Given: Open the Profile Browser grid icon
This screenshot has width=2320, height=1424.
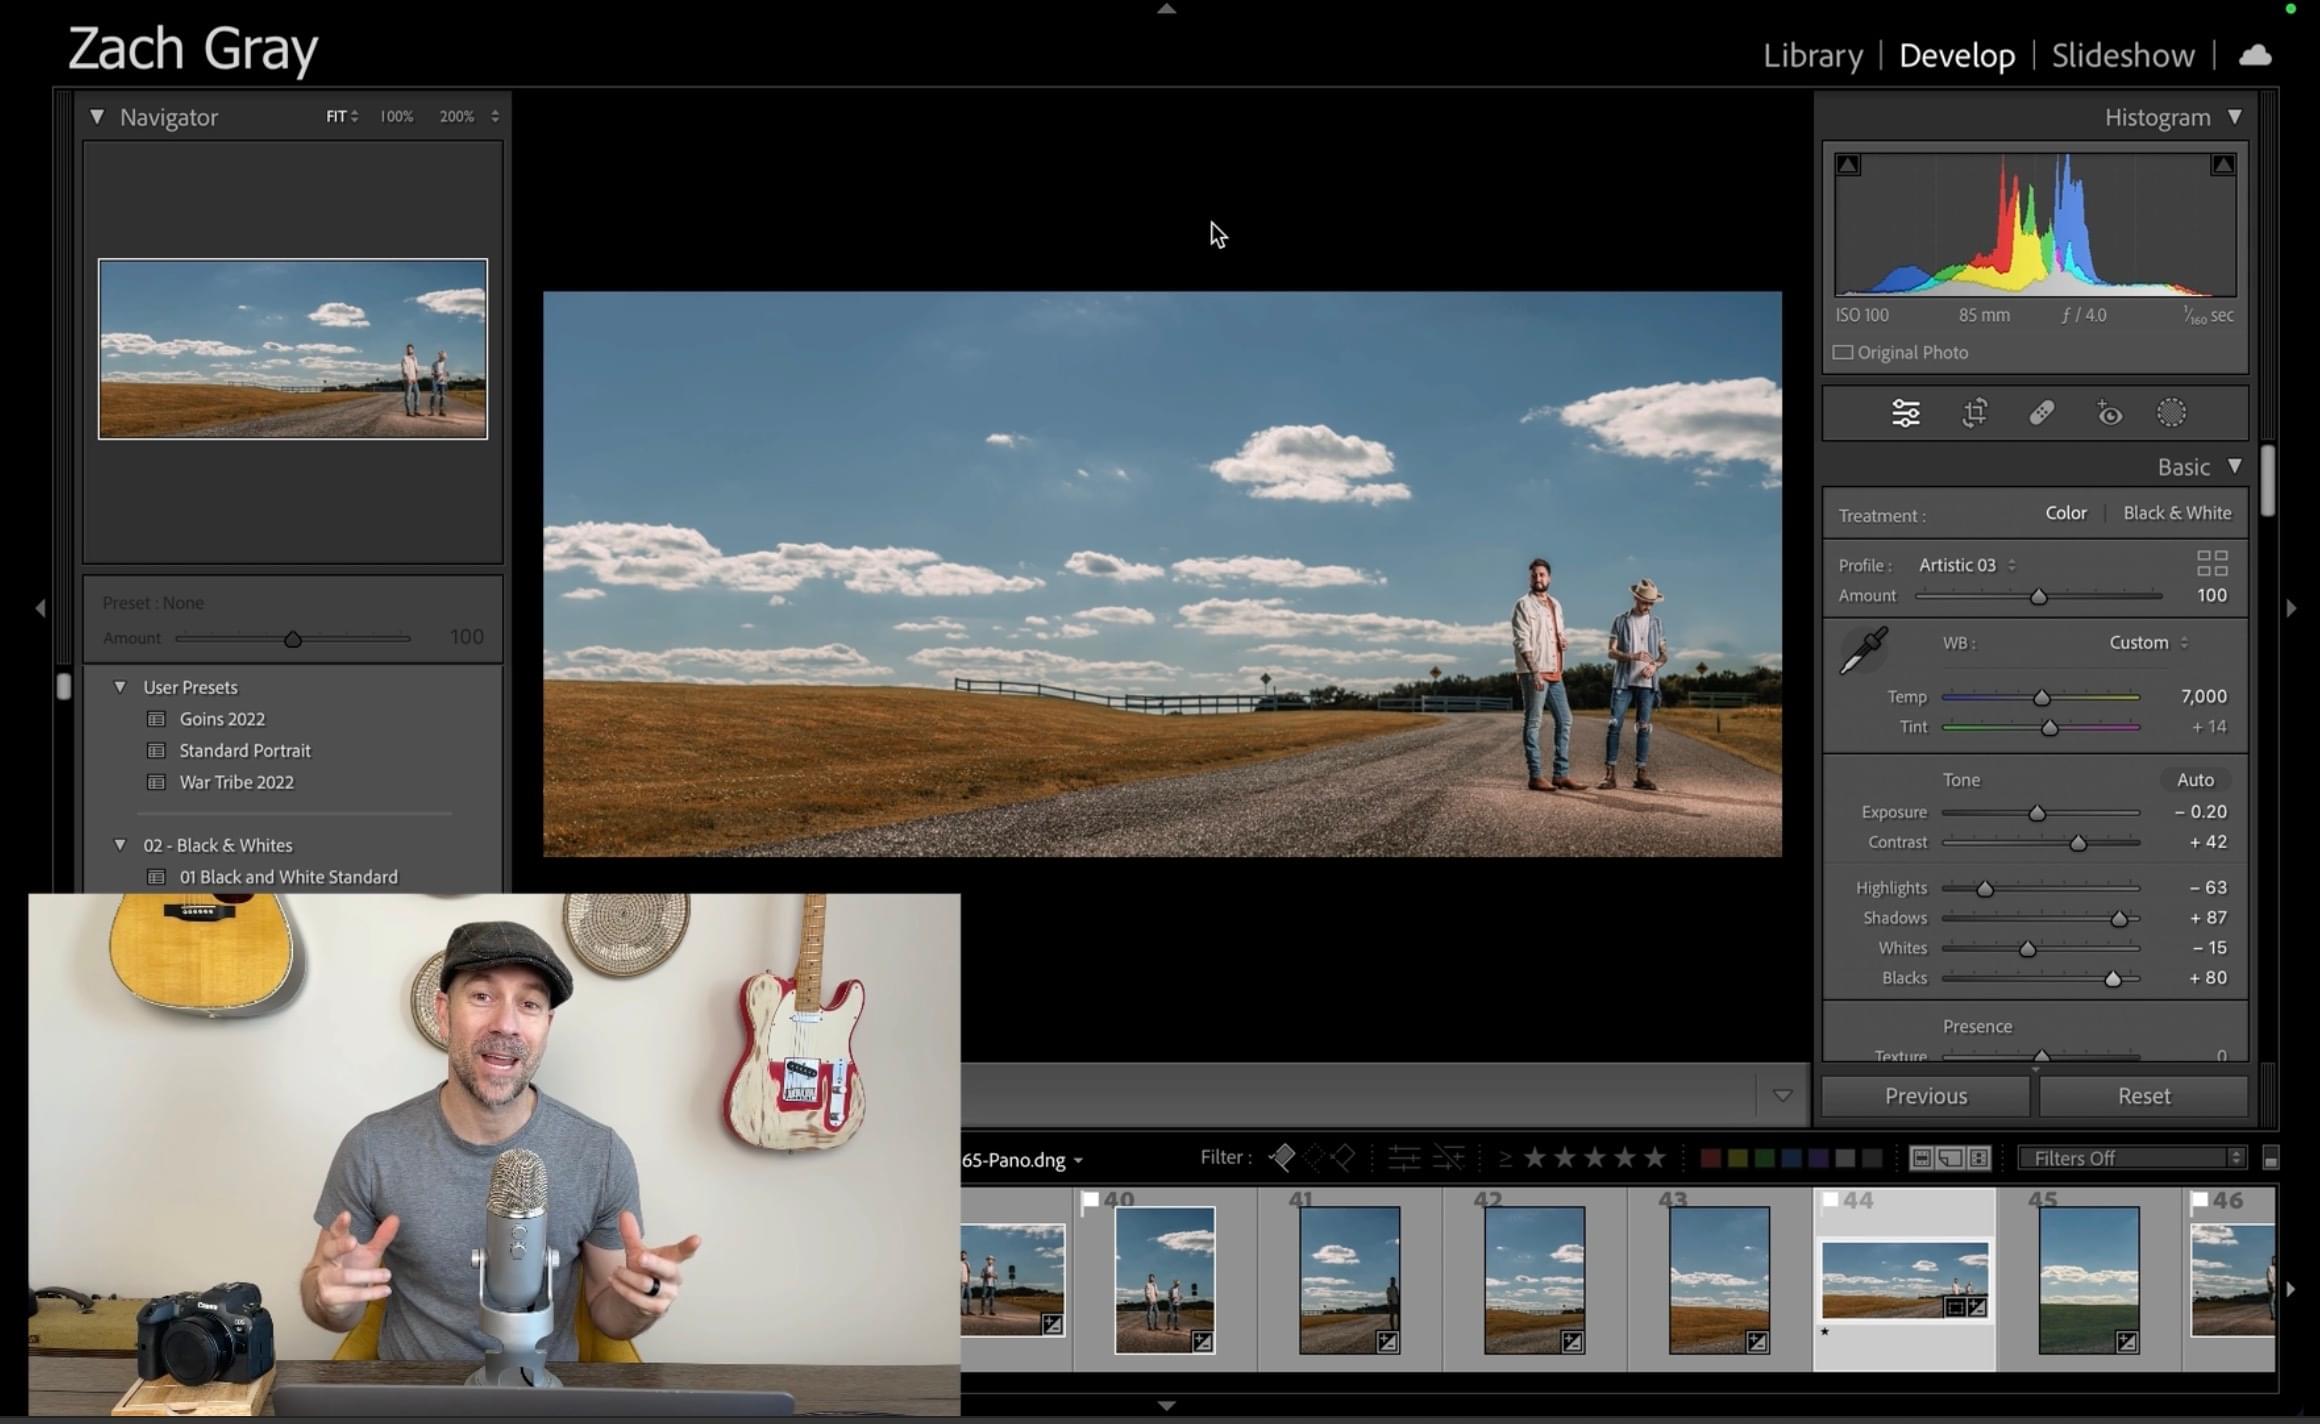Looking at the screenshot, I should (x=2211, y=564).
